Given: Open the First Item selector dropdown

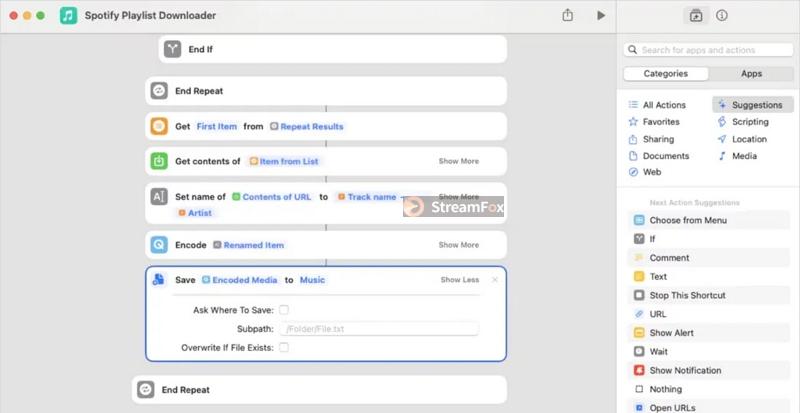Looking at the screenshot, I should 217,126.
